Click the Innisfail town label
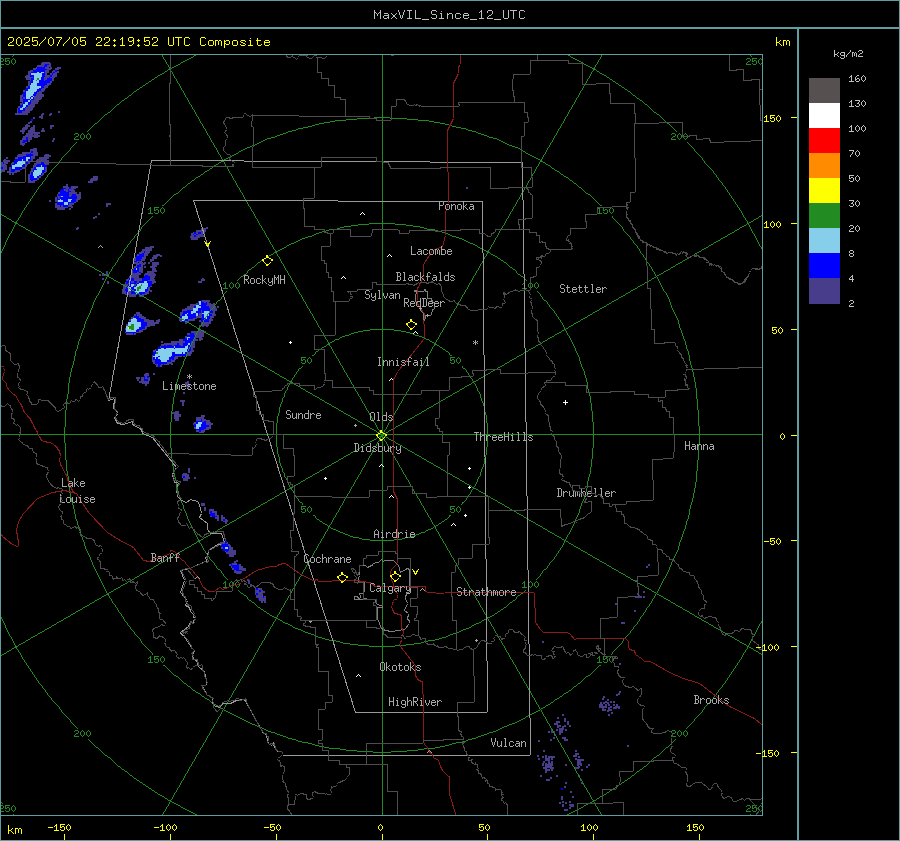 (x=403, y=362)
